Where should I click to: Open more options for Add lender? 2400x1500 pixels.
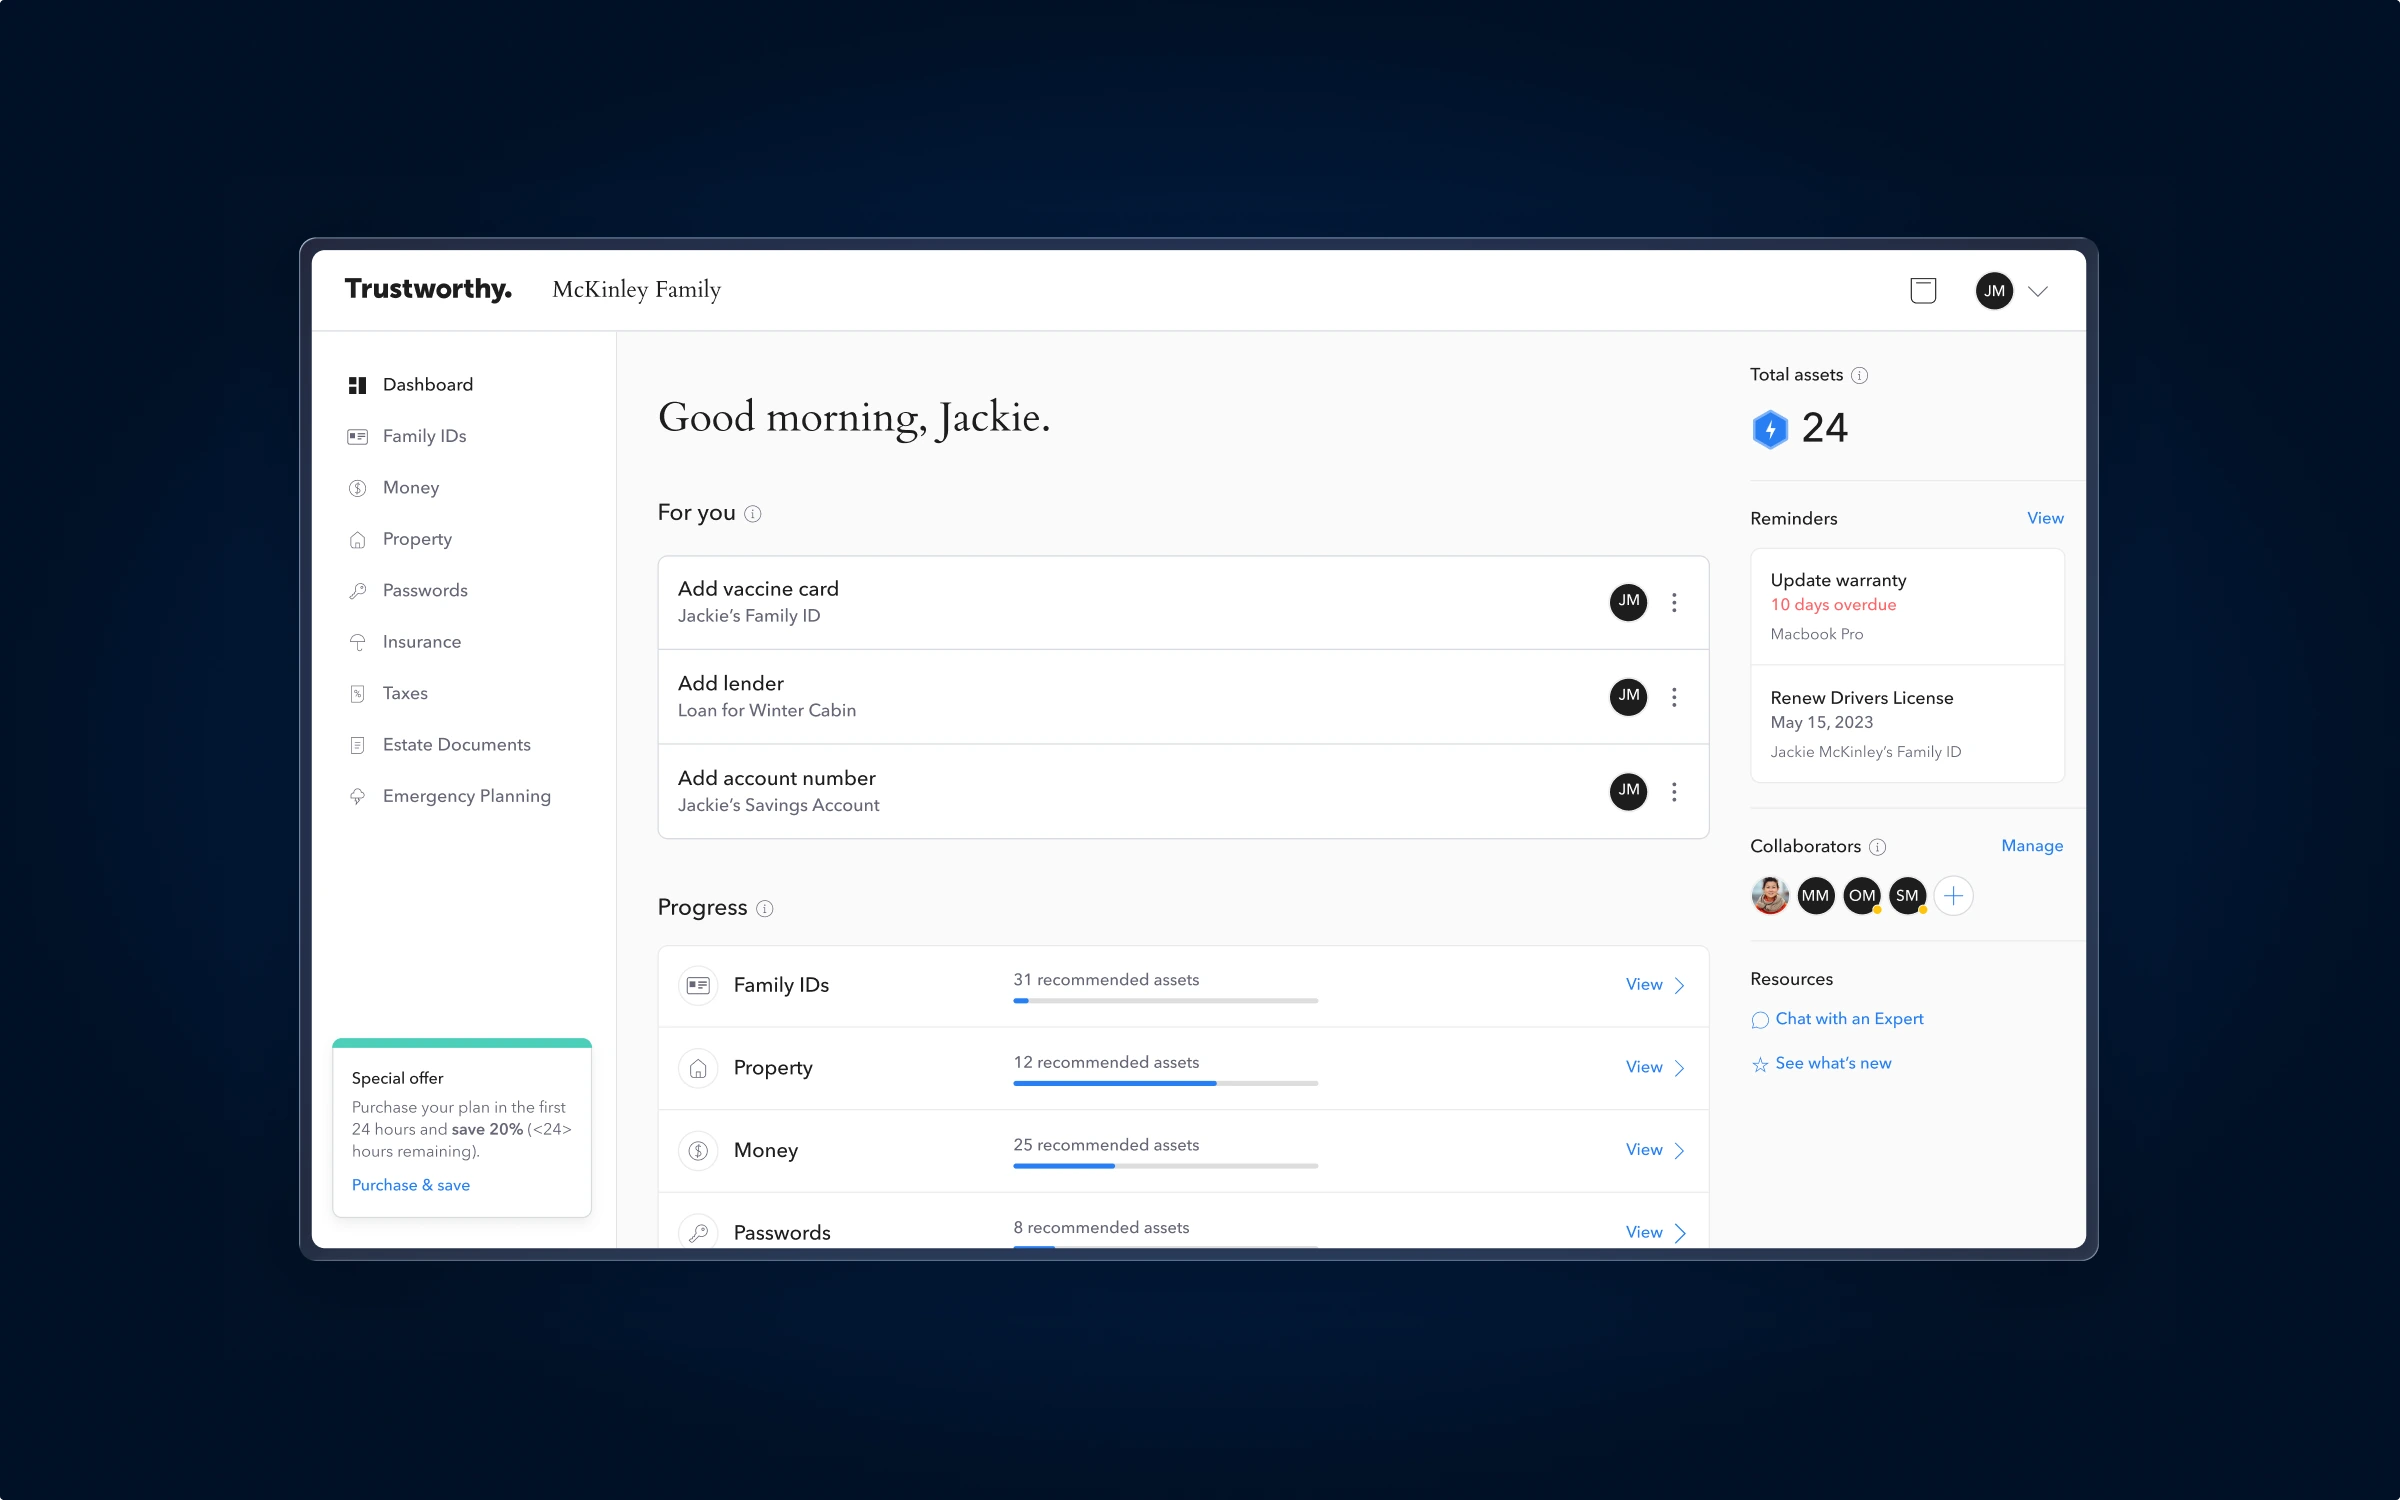[1674, 697]
